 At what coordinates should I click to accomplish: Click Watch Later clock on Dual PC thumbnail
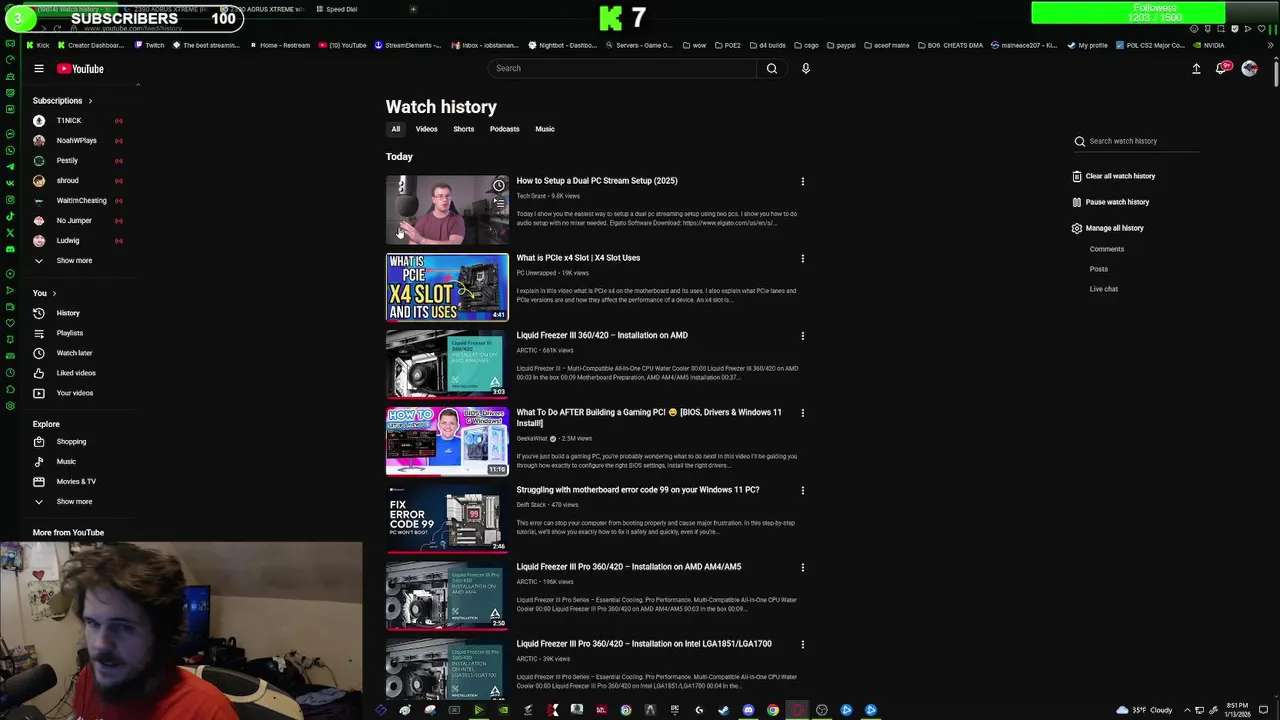(x=498, y=186)
